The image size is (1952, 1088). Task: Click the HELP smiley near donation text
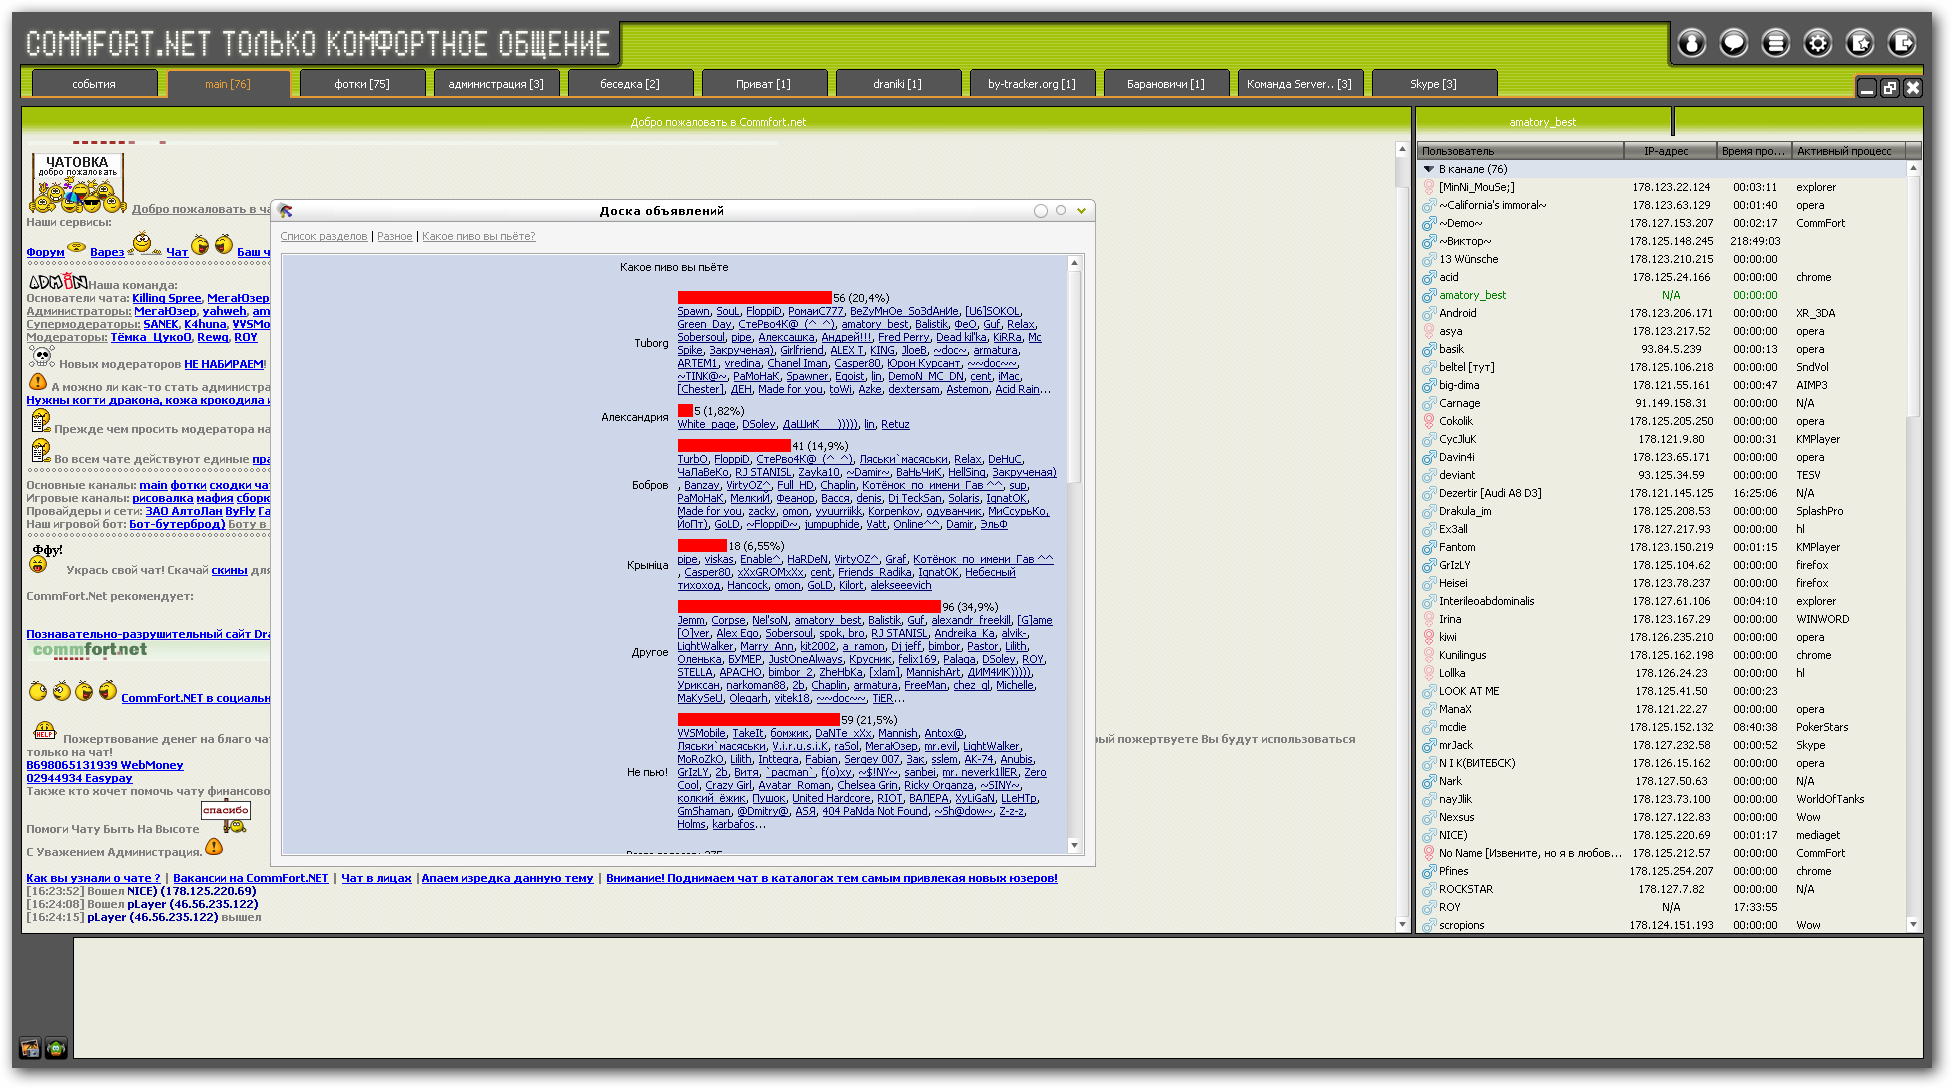point(45,732)
